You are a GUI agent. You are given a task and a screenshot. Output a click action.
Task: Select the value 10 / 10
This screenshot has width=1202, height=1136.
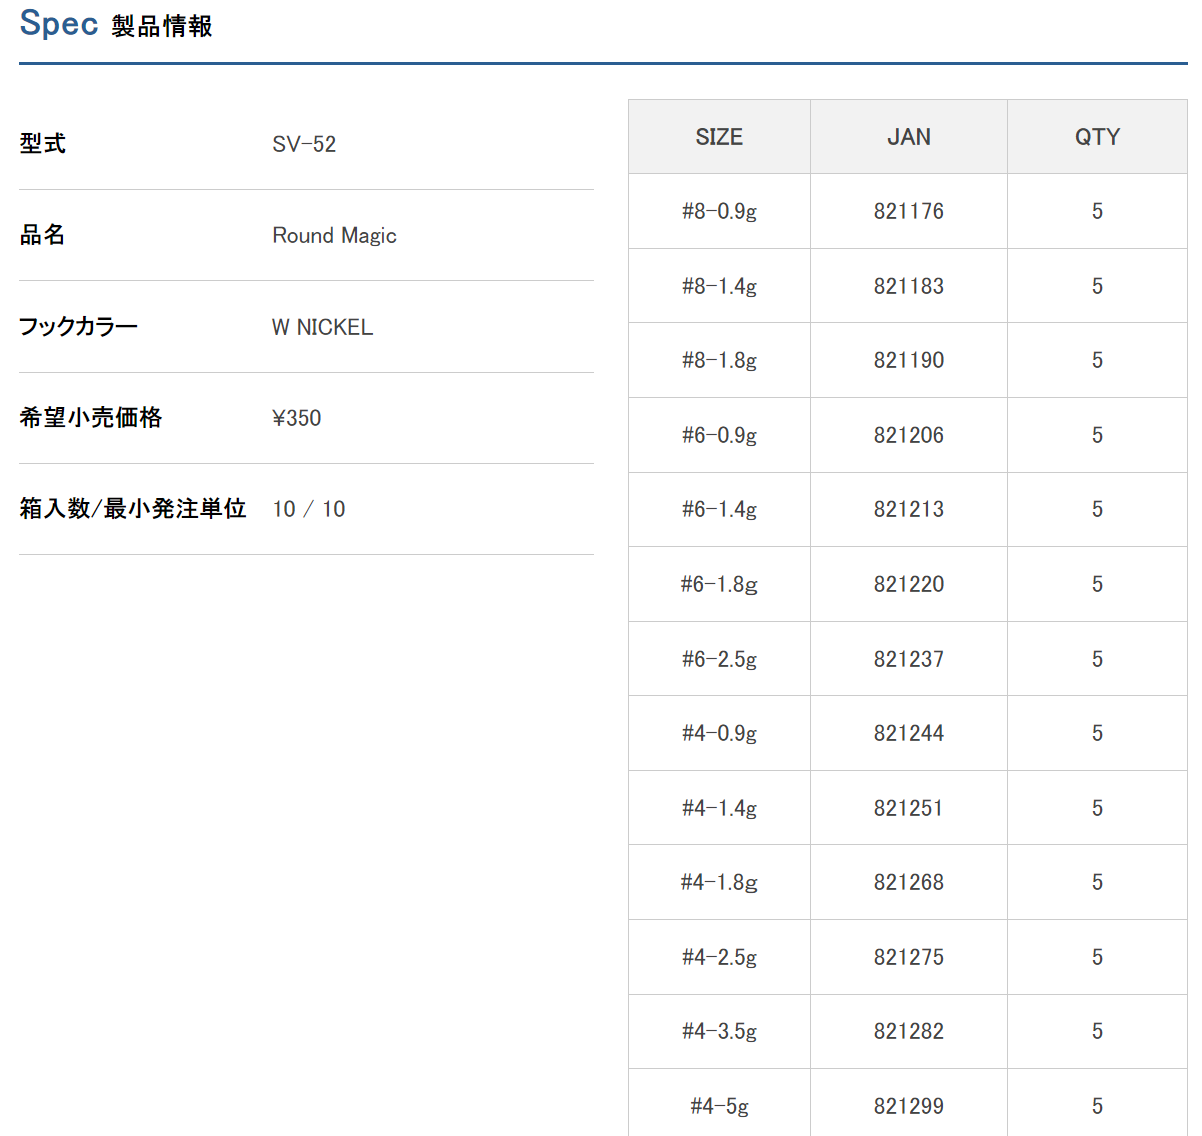click(309, 509)
